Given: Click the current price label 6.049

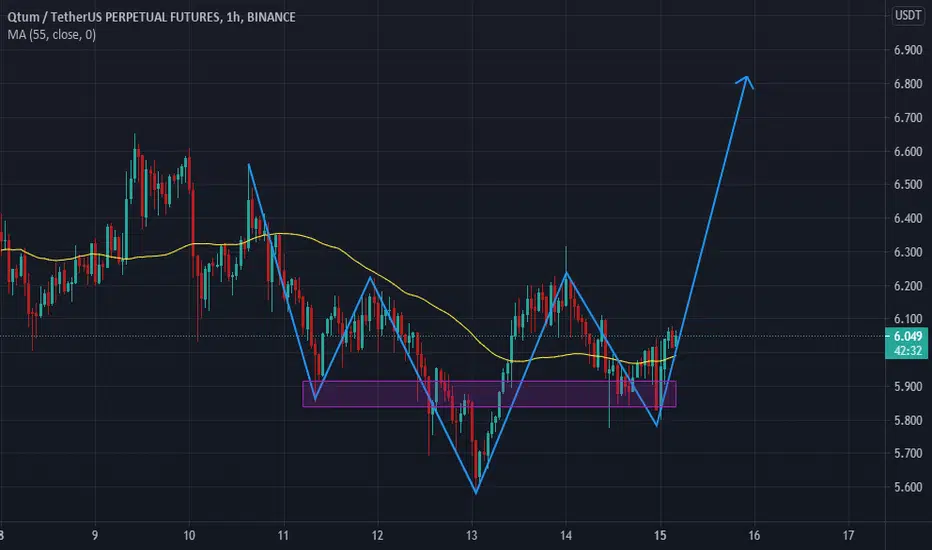Looking at the screenshot, I should [908, 337].
